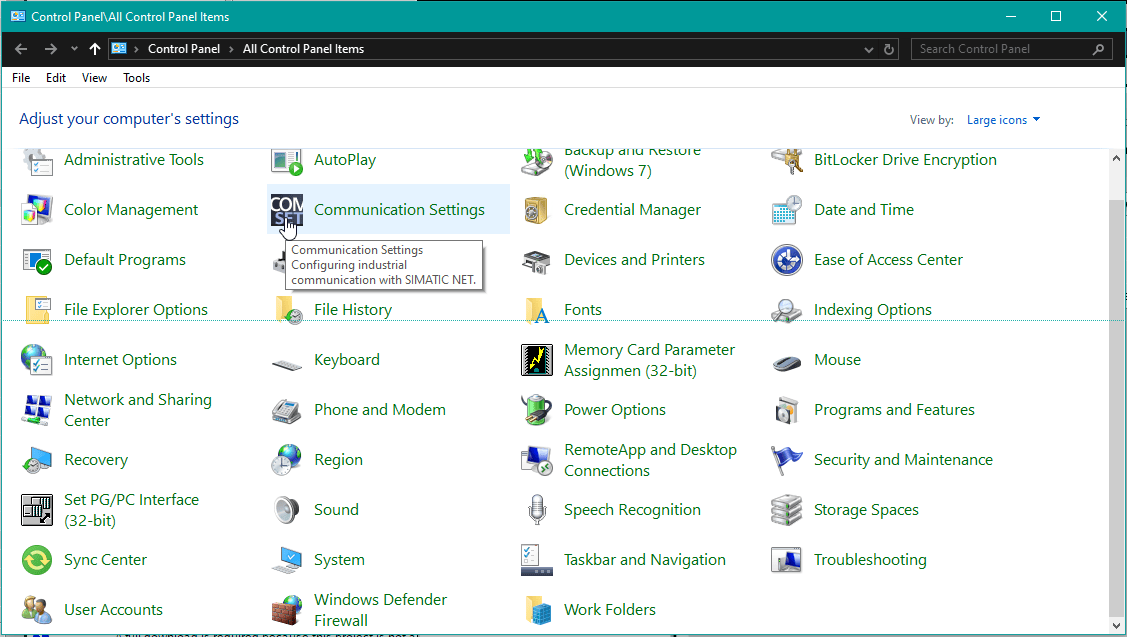The image size is (1127, 637).
Task: Open the Color Management icon
Action: tap(37, 210)
